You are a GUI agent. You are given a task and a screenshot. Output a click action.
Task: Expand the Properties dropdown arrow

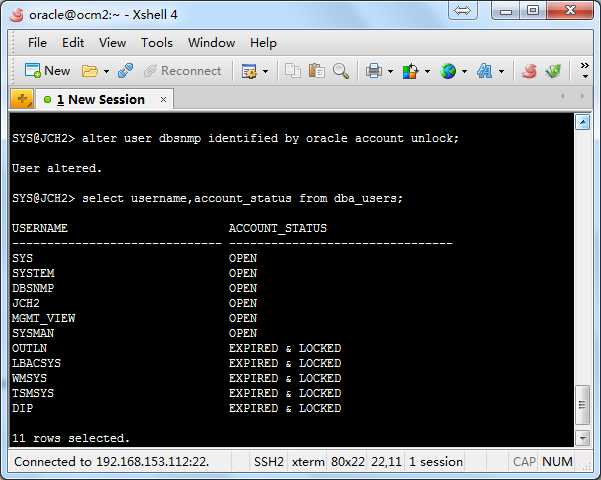265,71
